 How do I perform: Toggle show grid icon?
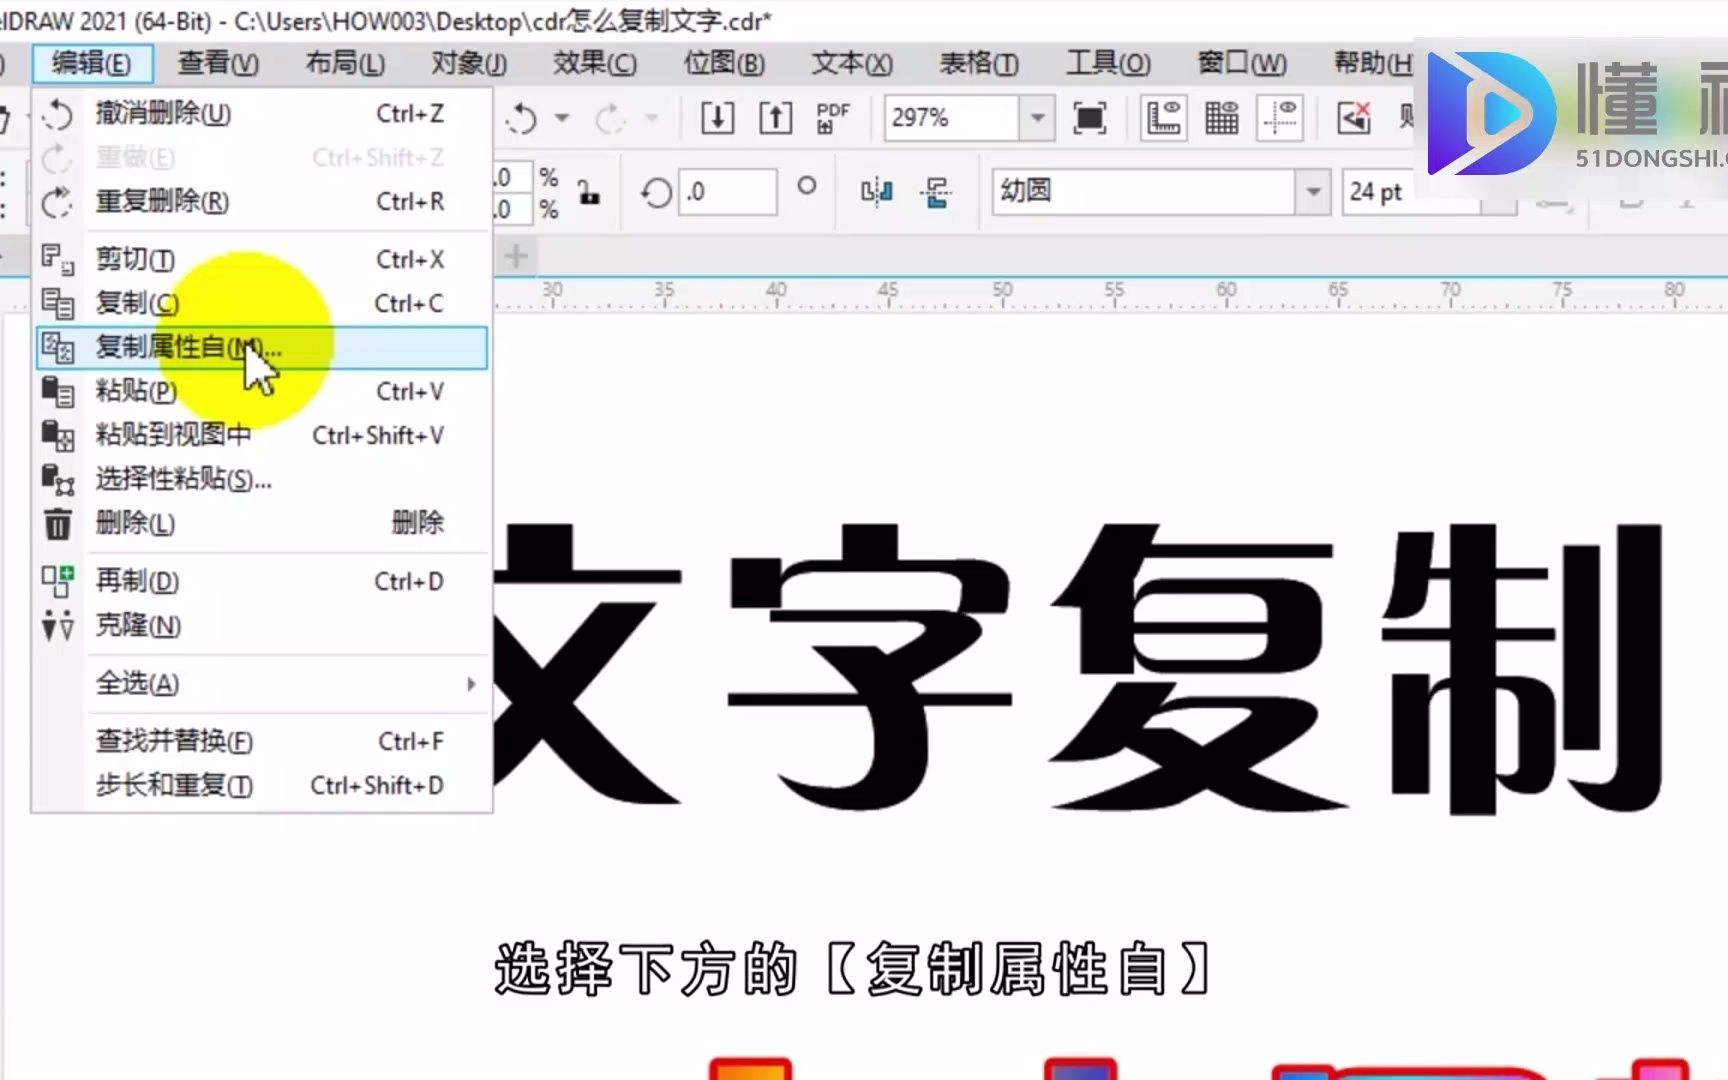click(x=1221, y=119)
